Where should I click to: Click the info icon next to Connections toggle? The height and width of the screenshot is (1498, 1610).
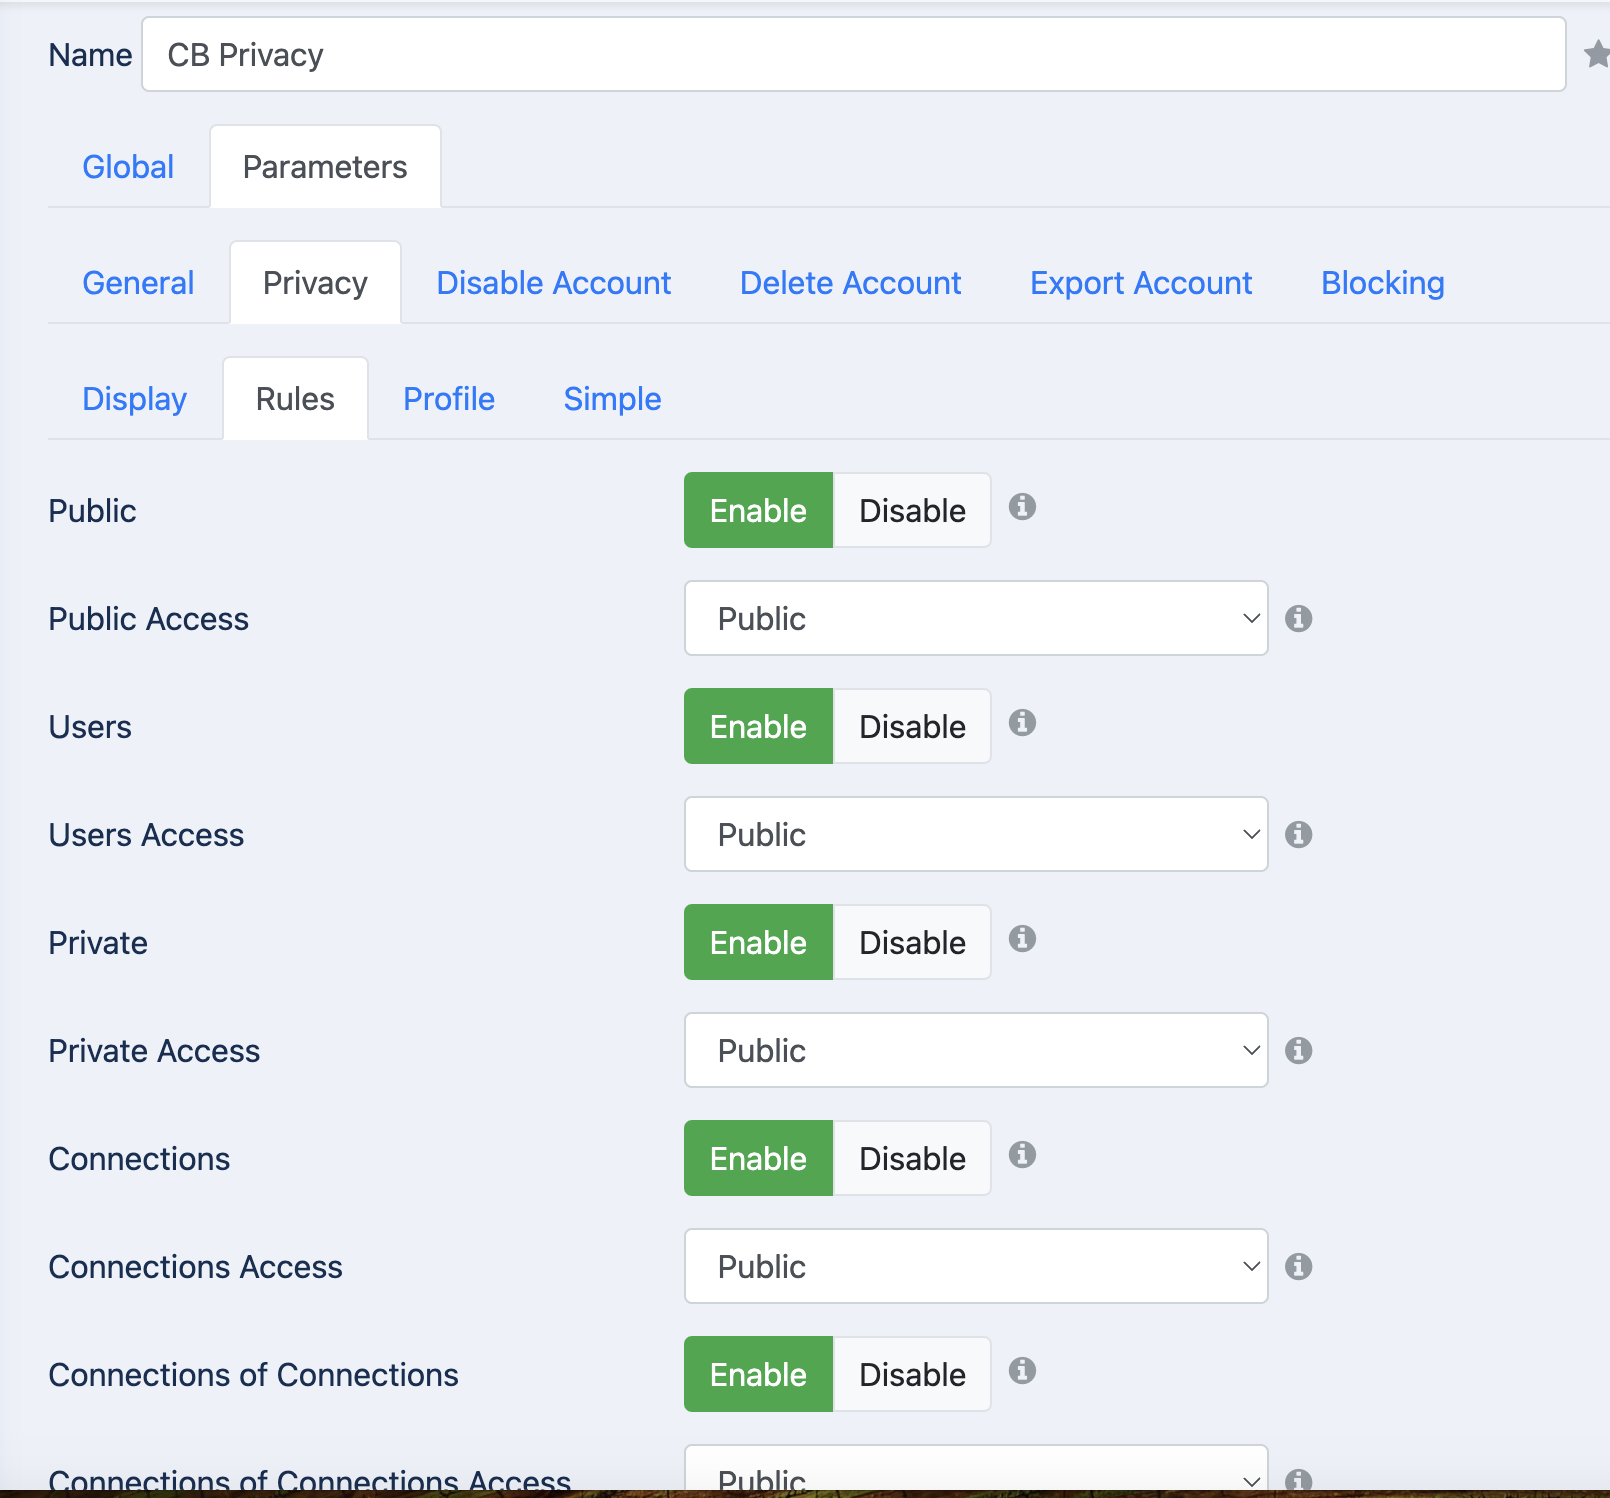coord(1022,1155)
